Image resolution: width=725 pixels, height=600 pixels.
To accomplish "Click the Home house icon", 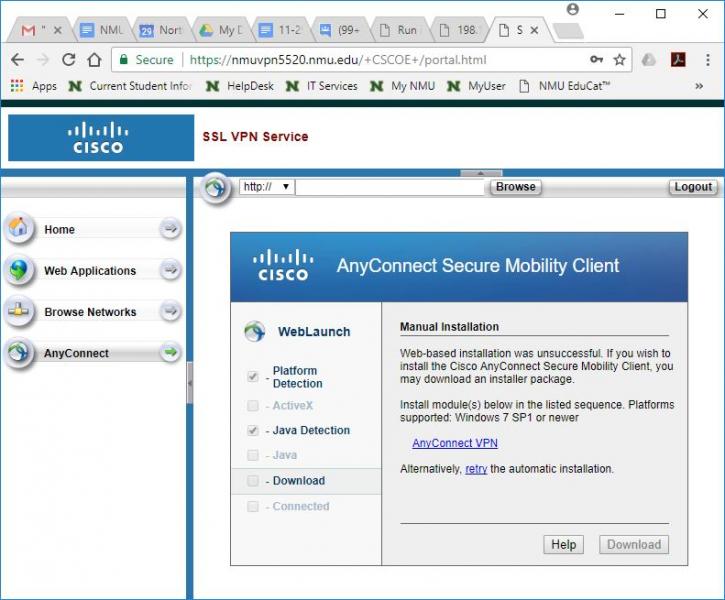I will pyautogui.click(x=19, y=228).
